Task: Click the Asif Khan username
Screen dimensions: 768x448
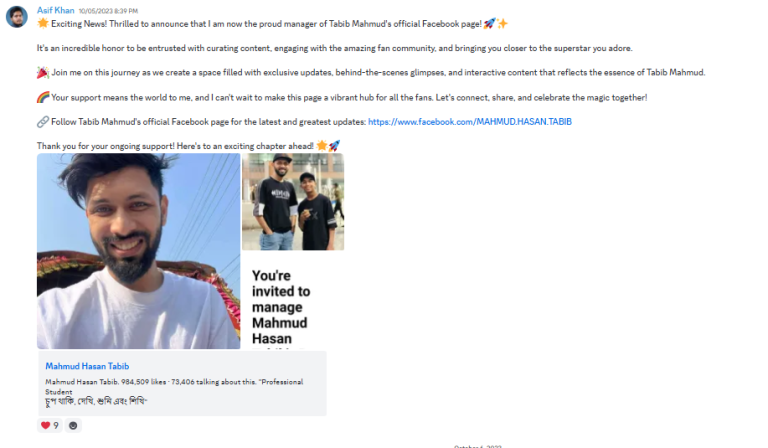Action: pos(55,10)
